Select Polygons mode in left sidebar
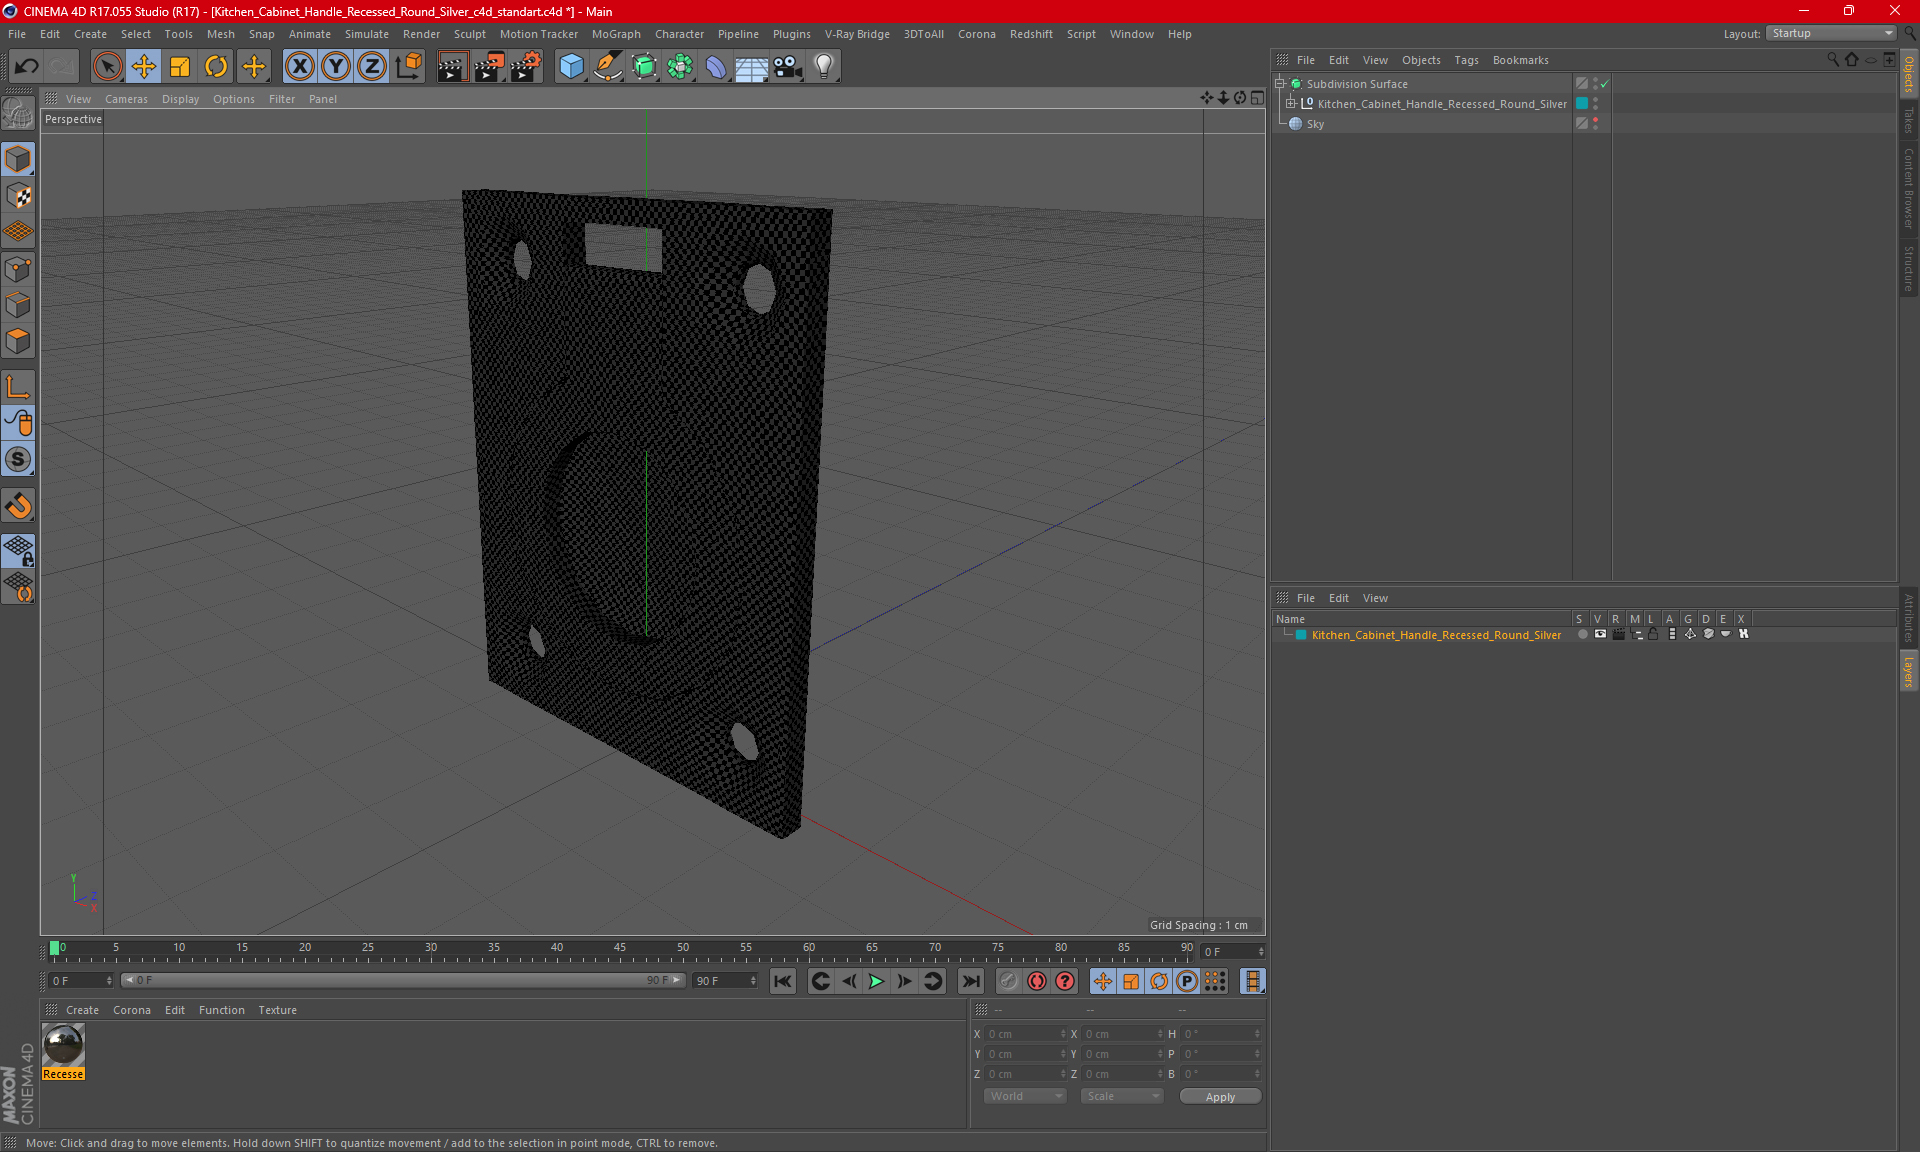 coord(18,342)
